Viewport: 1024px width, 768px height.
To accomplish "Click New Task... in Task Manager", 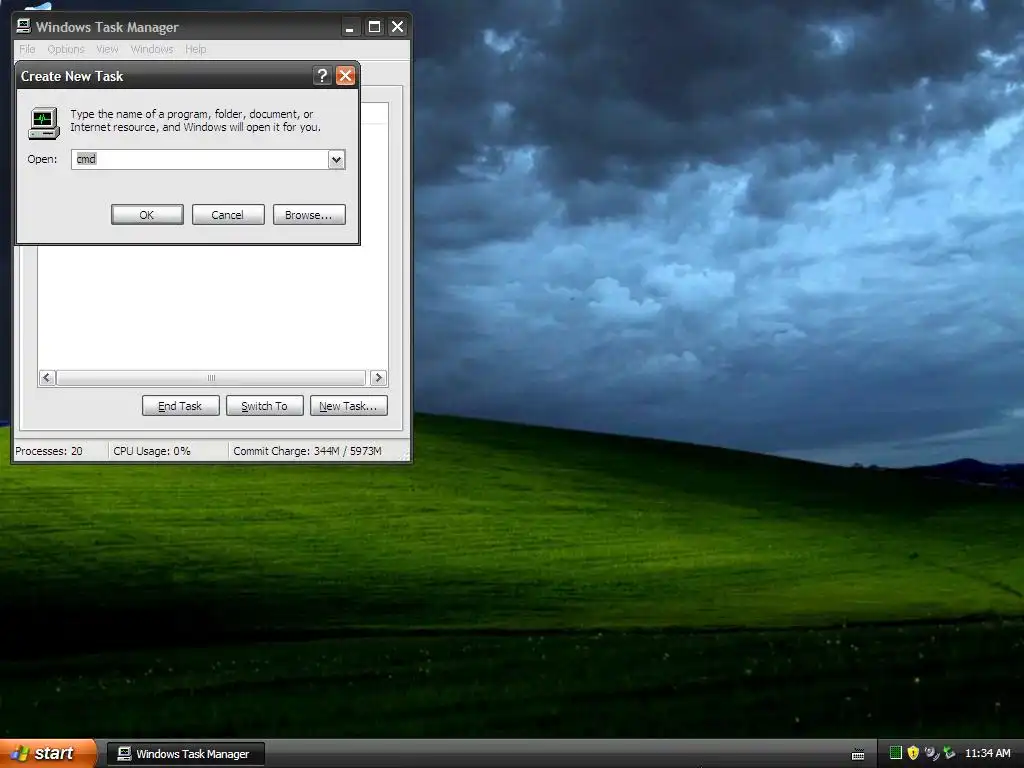I will 349,406.
